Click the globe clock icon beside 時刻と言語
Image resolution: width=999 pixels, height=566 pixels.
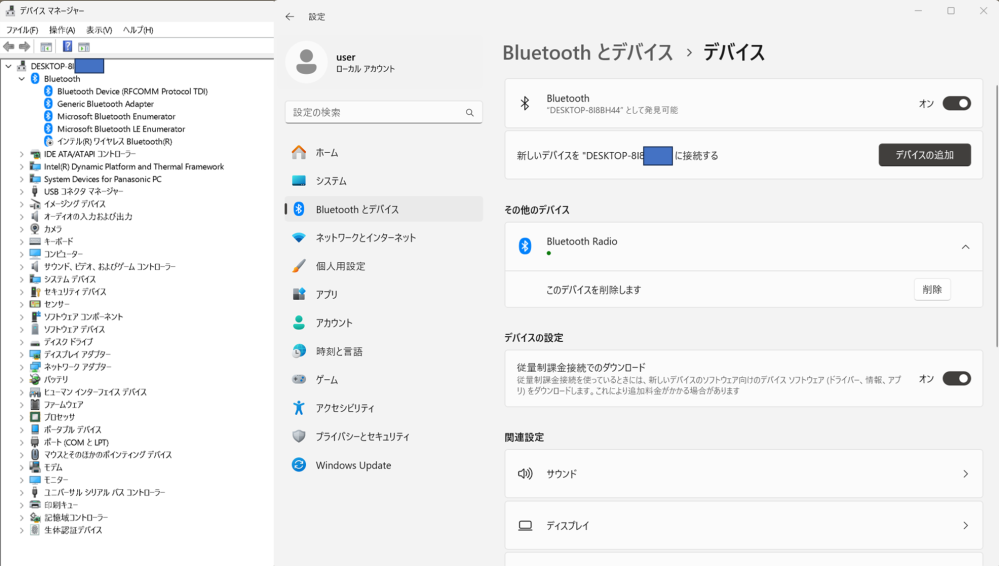click(299, 351)
